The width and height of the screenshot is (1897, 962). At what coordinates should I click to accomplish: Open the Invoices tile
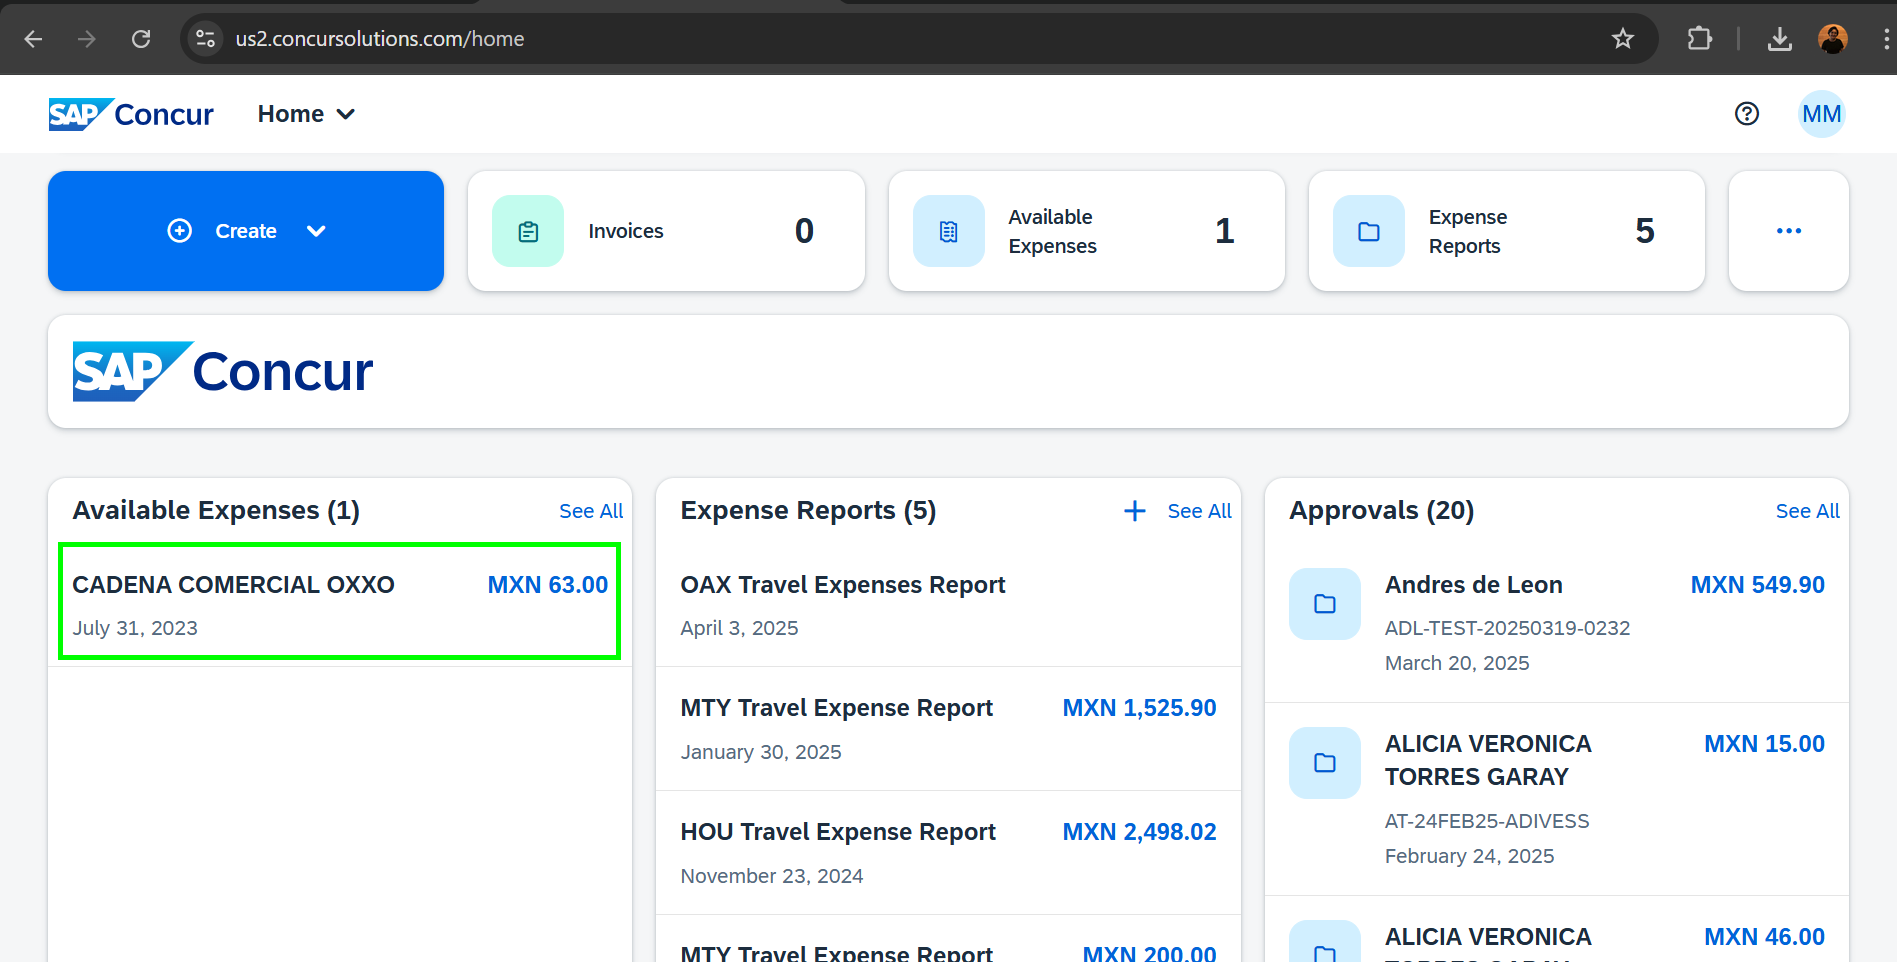666,231
